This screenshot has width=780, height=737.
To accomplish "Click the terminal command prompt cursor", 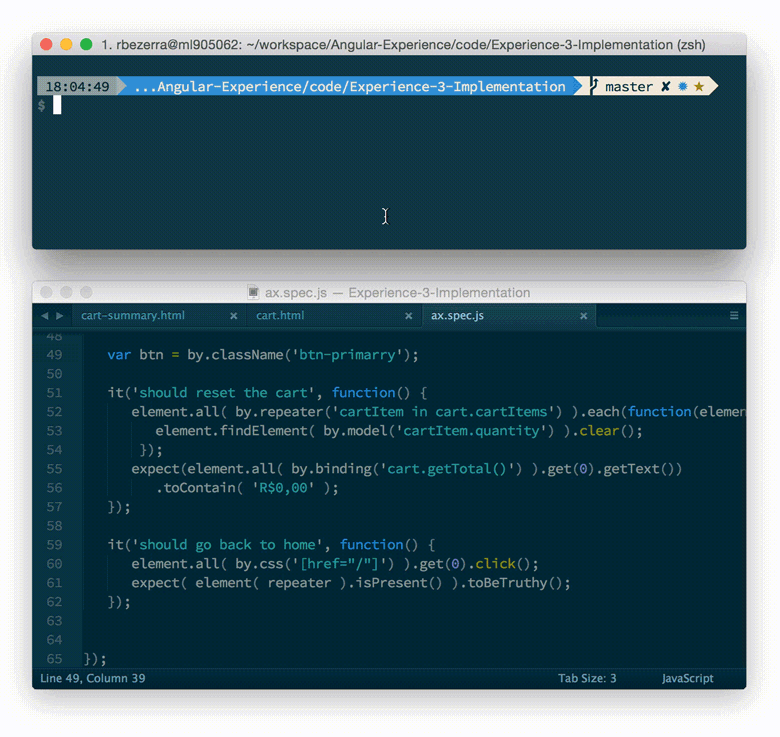I will click(57, 105).
